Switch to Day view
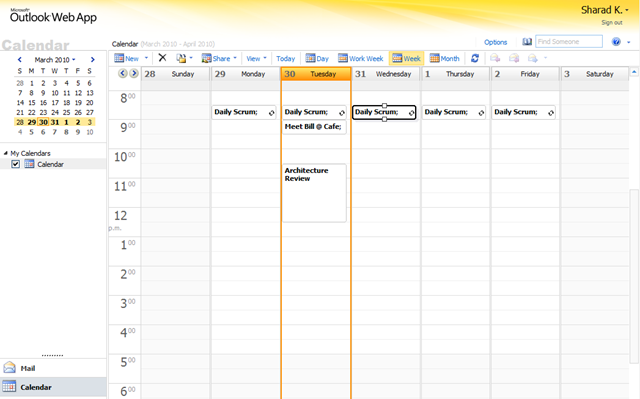The width and height of the screenshot is (640, 399). (317, 58)
